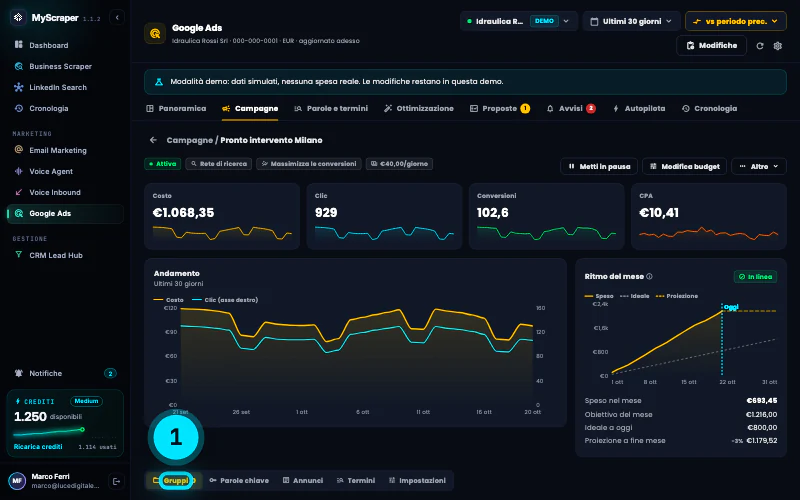Open Cronologia in the left sidebar
This screenshot has width=800, height=500.
tap(65, 108)
